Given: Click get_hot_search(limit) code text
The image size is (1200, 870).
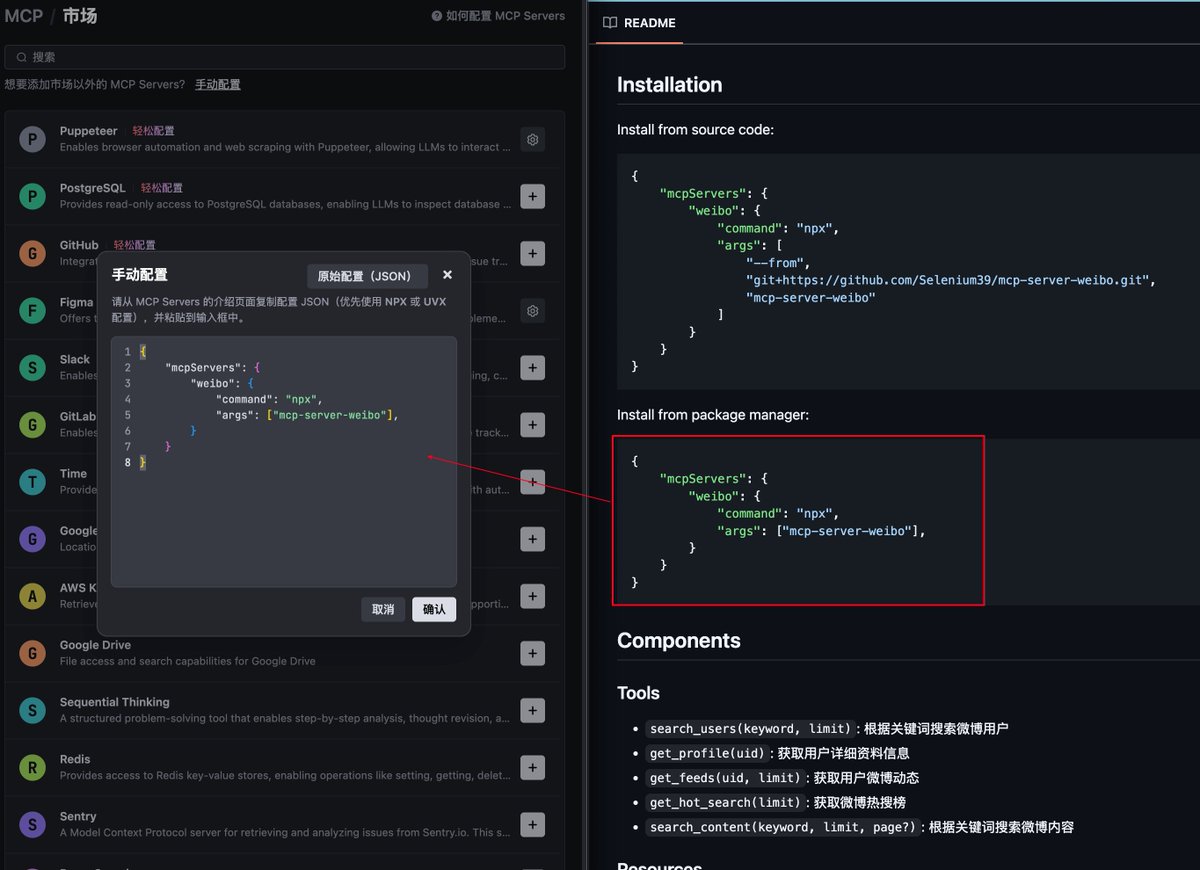Looking at the screenshot, I should click(x=726, y=802).
